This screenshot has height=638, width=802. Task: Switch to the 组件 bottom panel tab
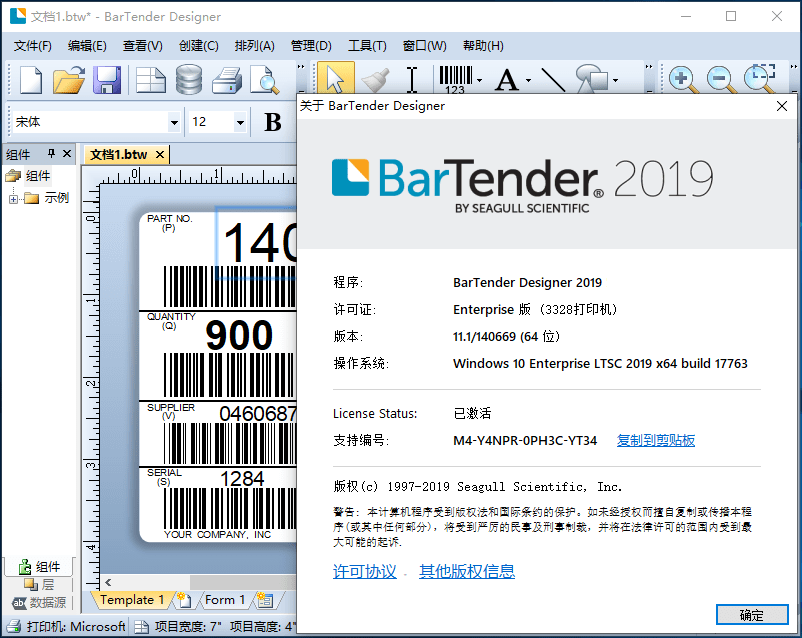pos(39,567)
